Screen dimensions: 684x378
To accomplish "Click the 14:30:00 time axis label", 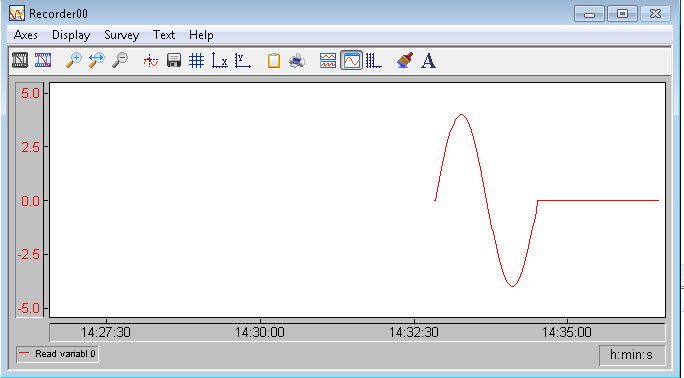I will tap(260, 333).
